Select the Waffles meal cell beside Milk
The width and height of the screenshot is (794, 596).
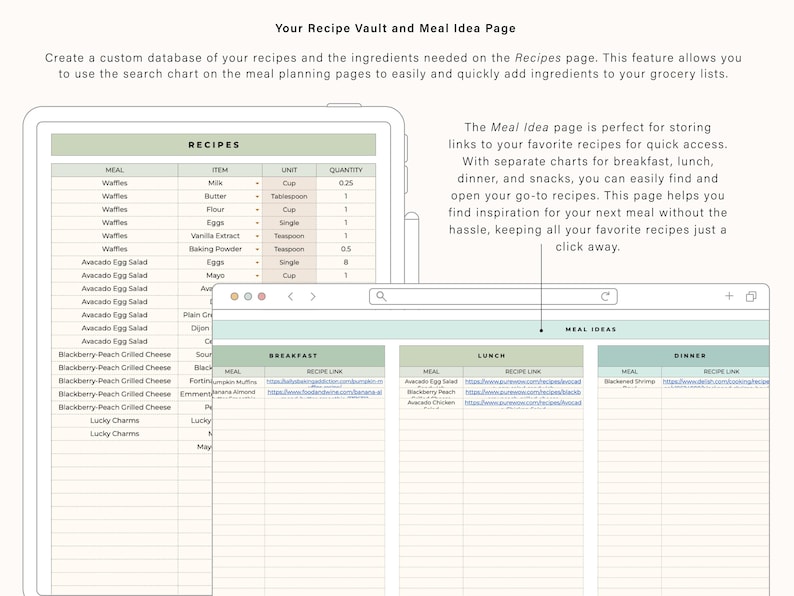click(x=114, y=183)
